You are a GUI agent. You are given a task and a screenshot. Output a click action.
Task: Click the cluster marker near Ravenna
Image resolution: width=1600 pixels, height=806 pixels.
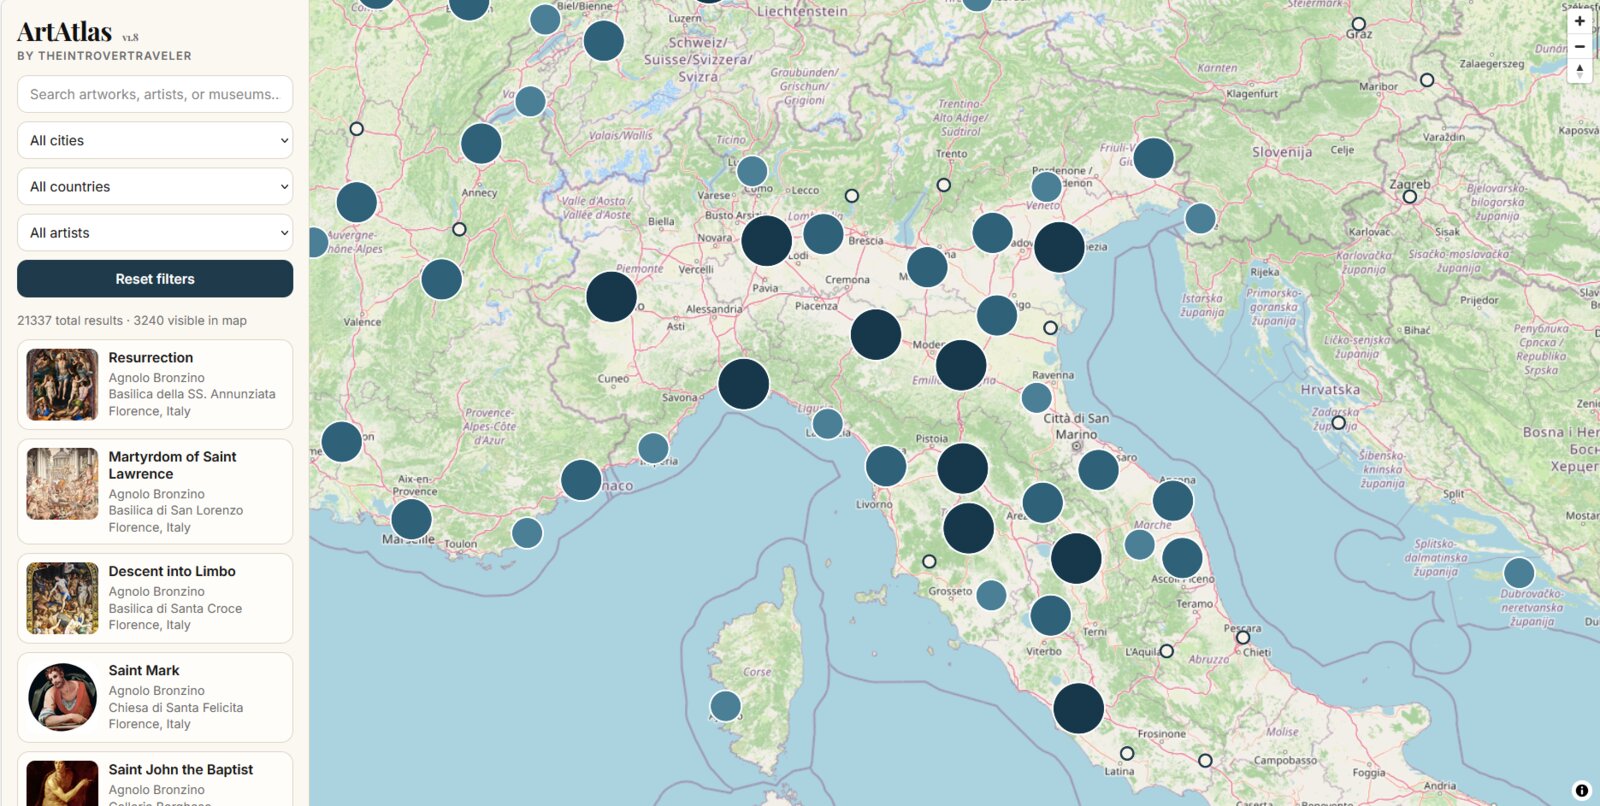pos(1036,397)
